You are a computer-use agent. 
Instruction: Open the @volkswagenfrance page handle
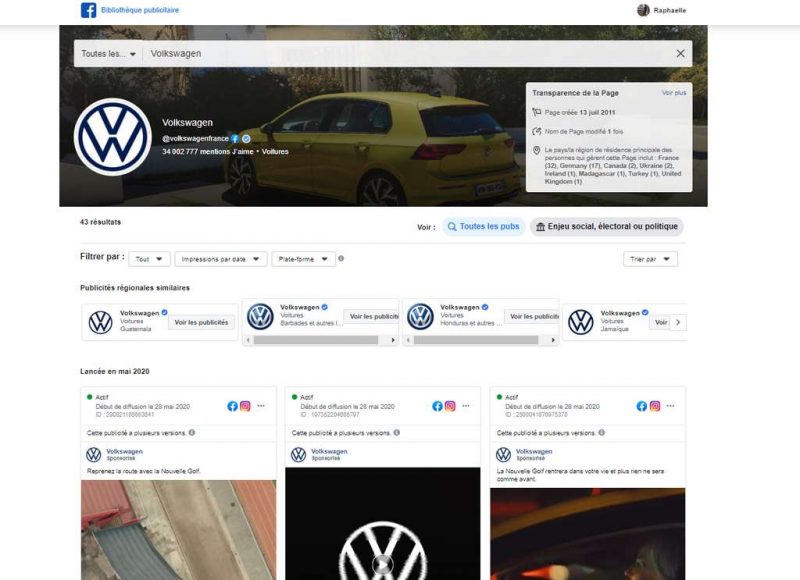click(195, 139)
